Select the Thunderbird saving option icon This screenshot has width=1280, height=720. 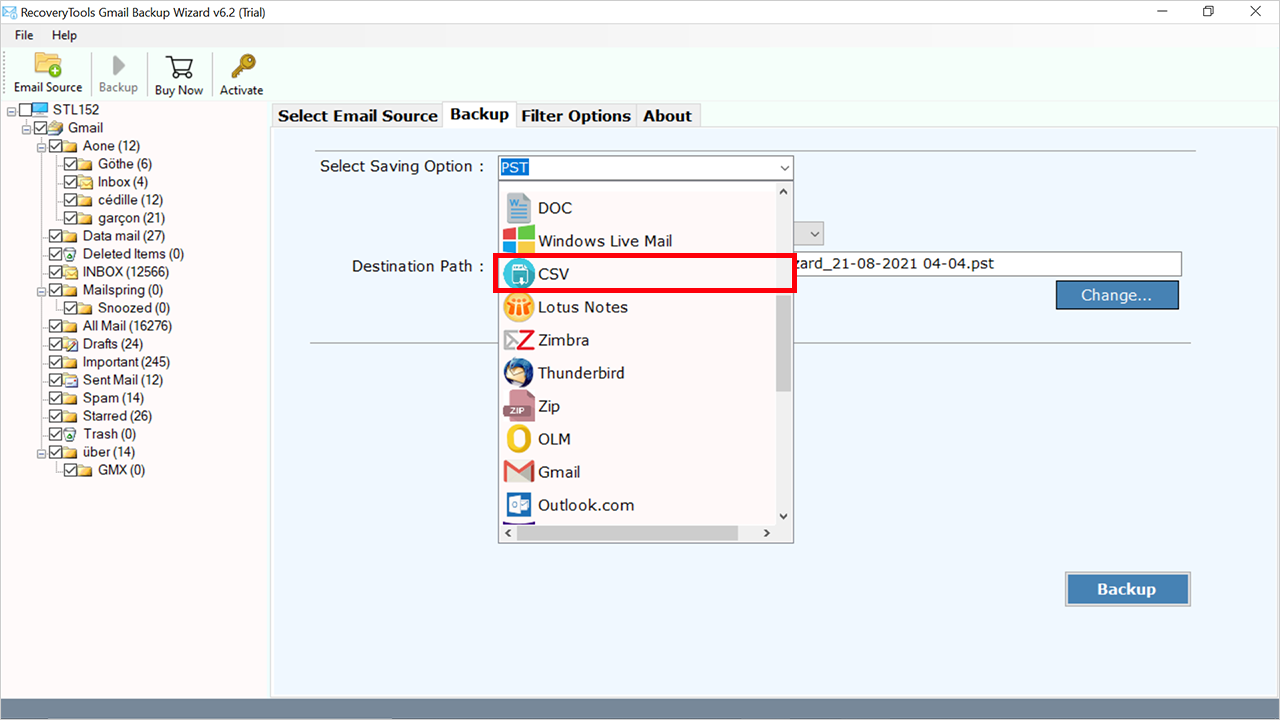click(518, 372)
